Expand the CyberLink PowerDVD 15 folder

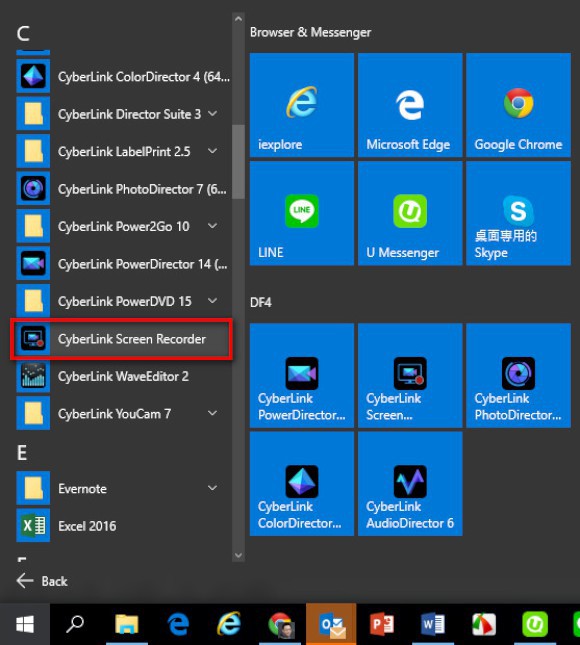click(213, 301)
